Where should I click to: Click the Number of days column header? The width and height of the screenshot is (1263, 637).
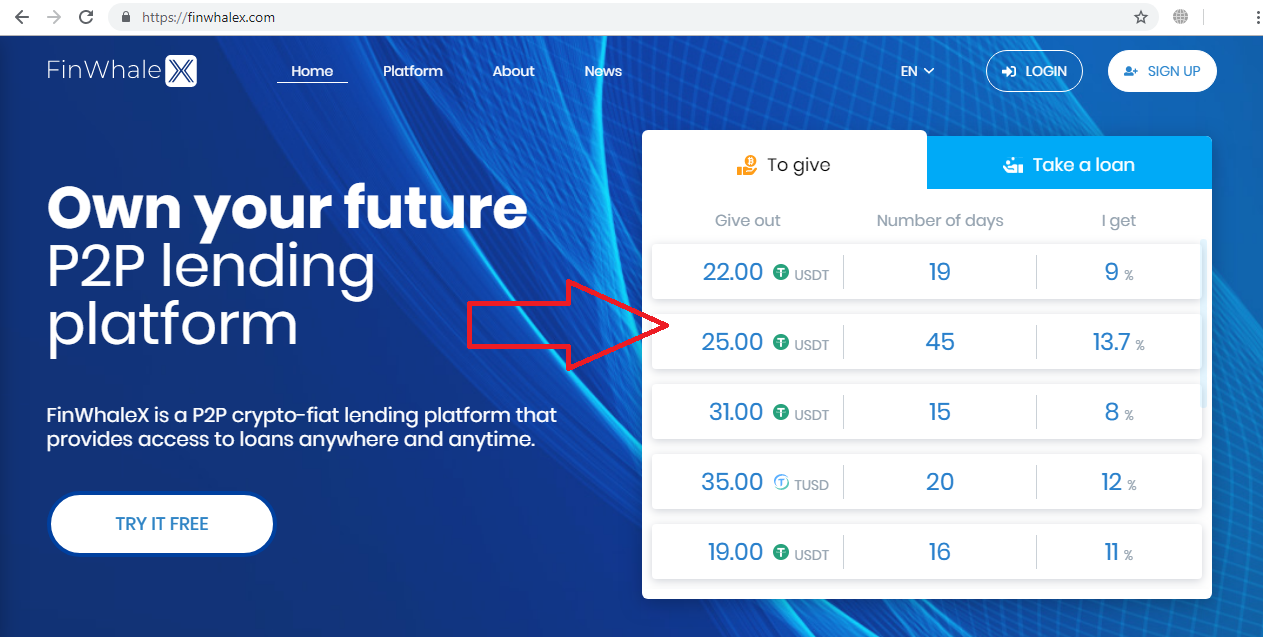point(940,220)
